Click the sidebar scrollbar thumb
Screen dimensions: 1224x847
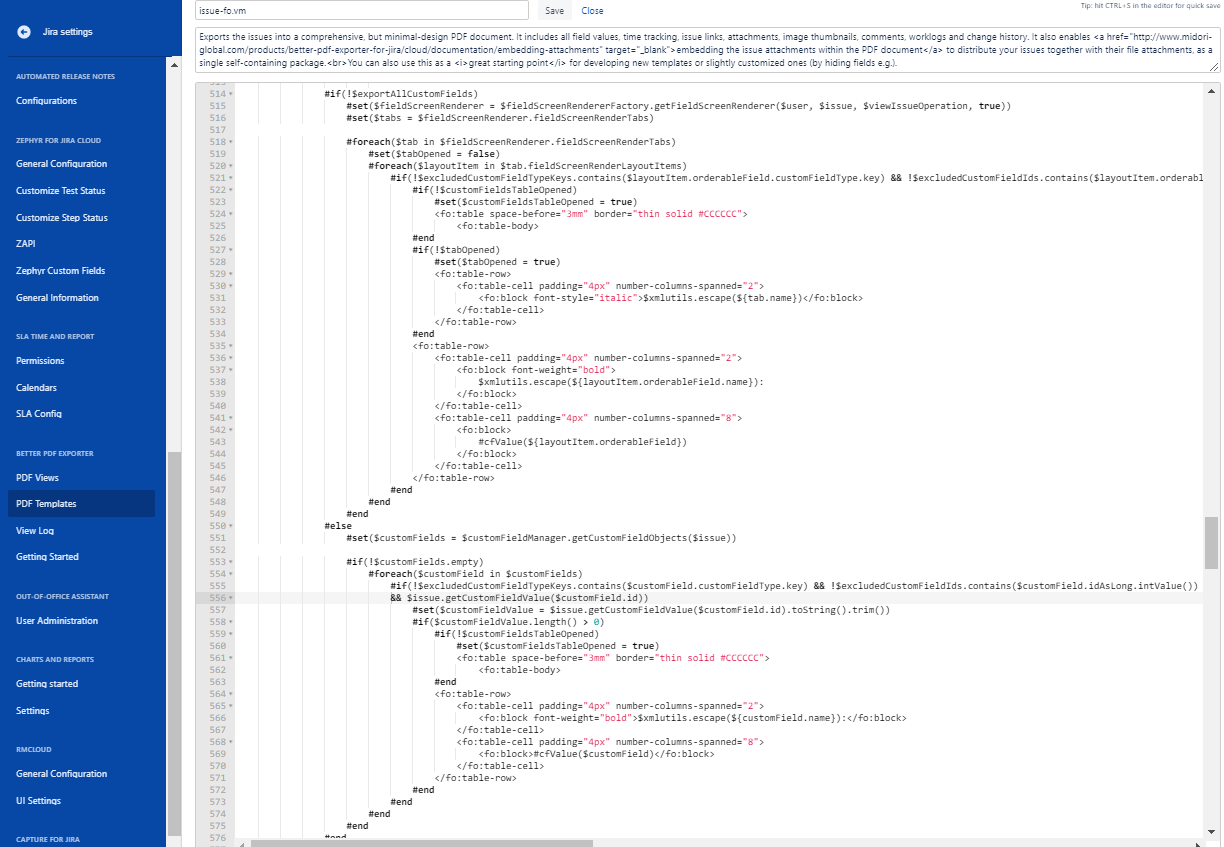174,643
